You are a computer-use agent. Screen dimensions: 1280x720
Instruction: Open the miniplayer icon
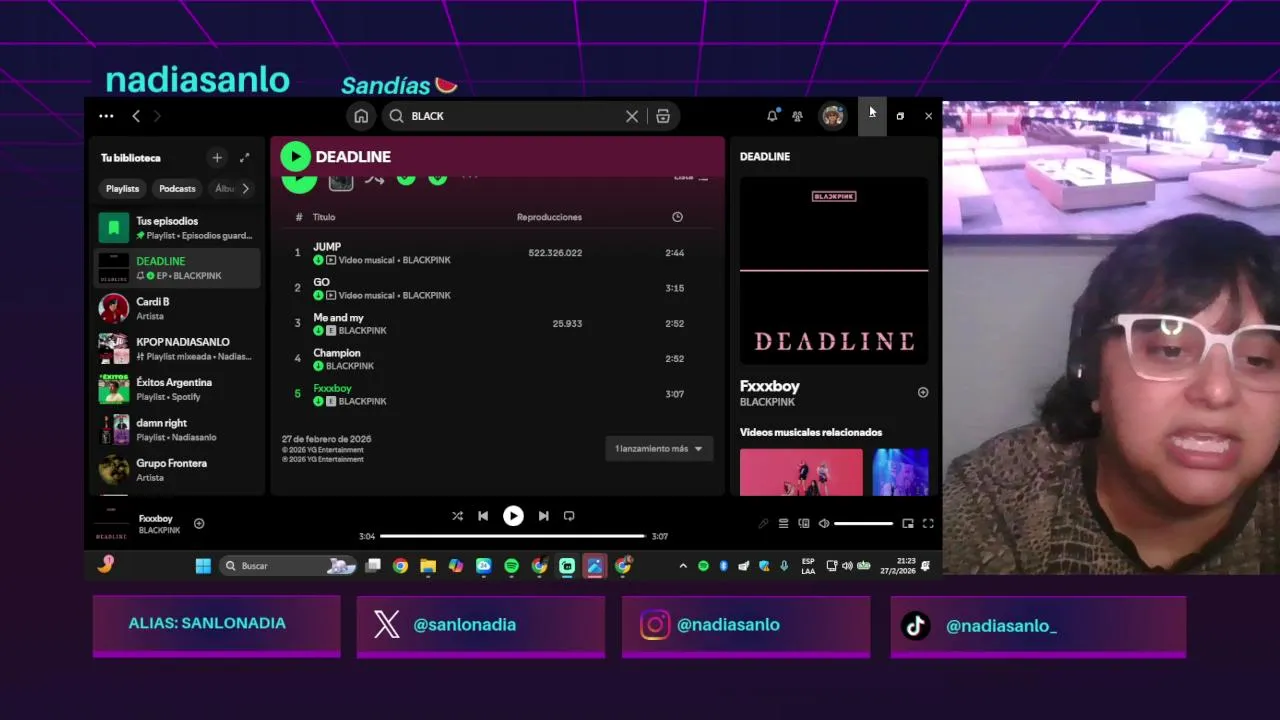[x=908, y=523]
